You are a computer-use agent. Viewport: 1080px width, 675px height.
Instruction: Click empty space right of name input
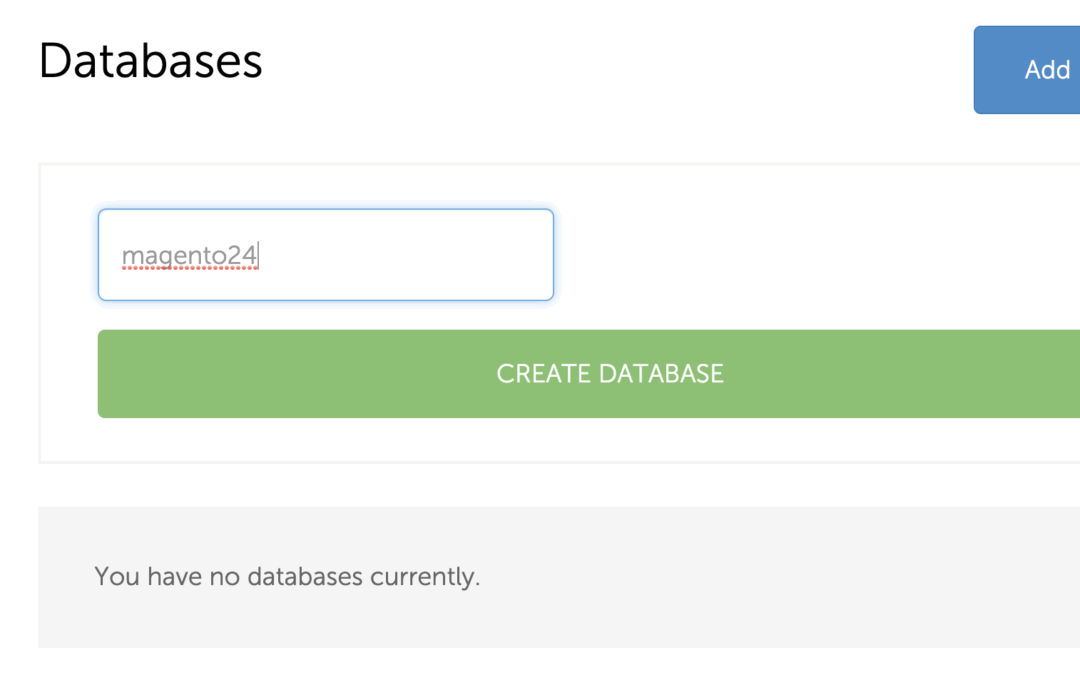tap(800, 255)
